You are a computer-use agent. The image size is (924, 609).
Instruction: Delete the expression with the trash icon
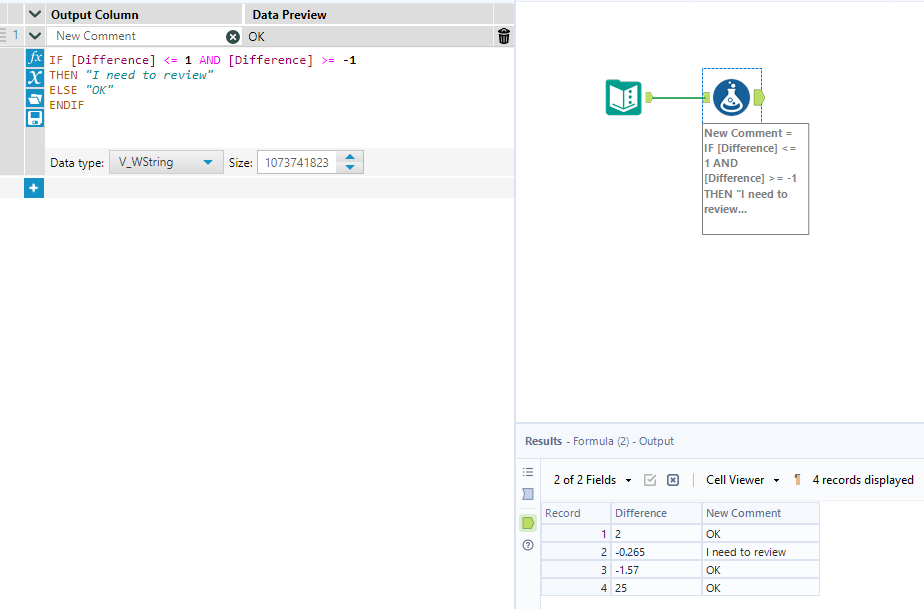[x=503, y=36]
